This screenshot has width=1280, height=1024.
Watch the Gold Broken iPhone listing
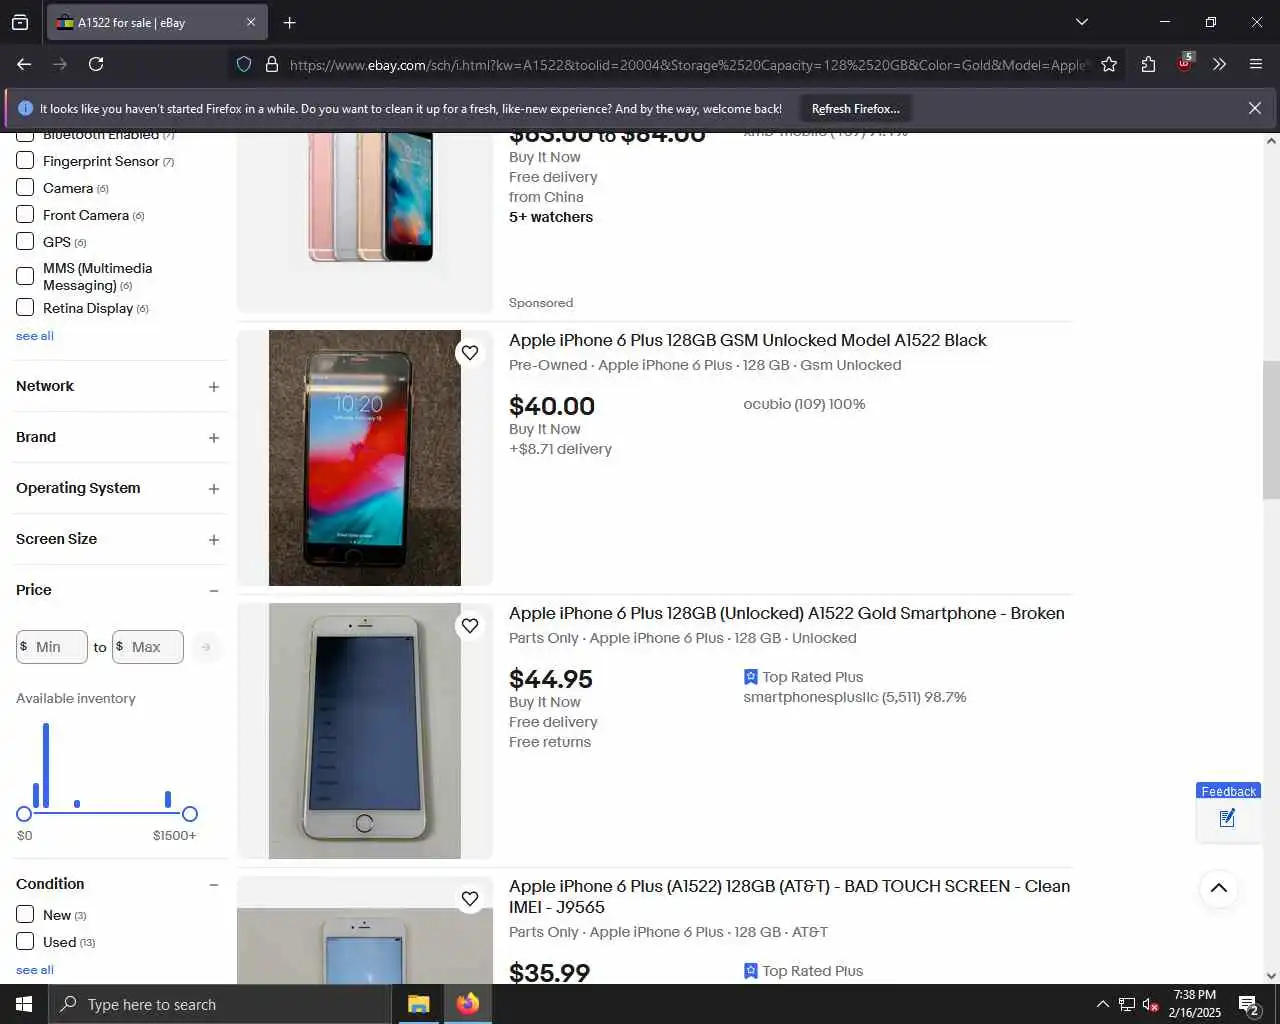click(470, 625)
